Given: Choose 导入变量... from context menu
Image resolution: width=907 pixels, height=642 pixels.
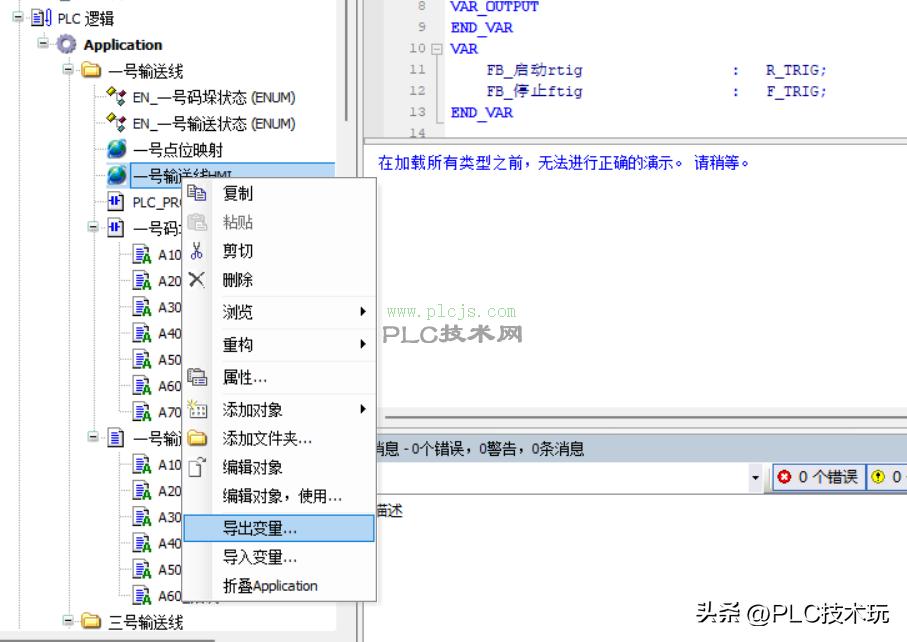Looking at the screenshot, I should pos(278,557).
